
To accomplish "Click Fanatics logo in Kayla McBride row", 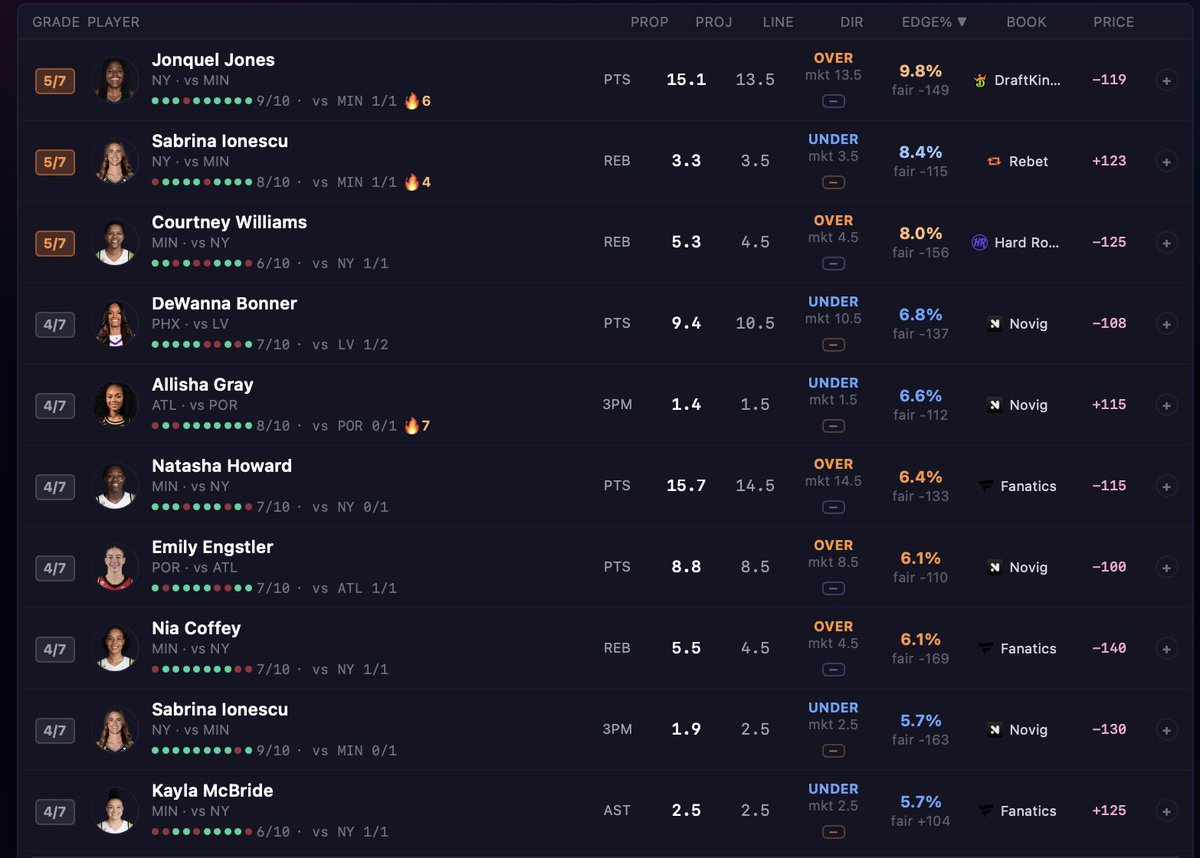I will (x=986, y=811).
